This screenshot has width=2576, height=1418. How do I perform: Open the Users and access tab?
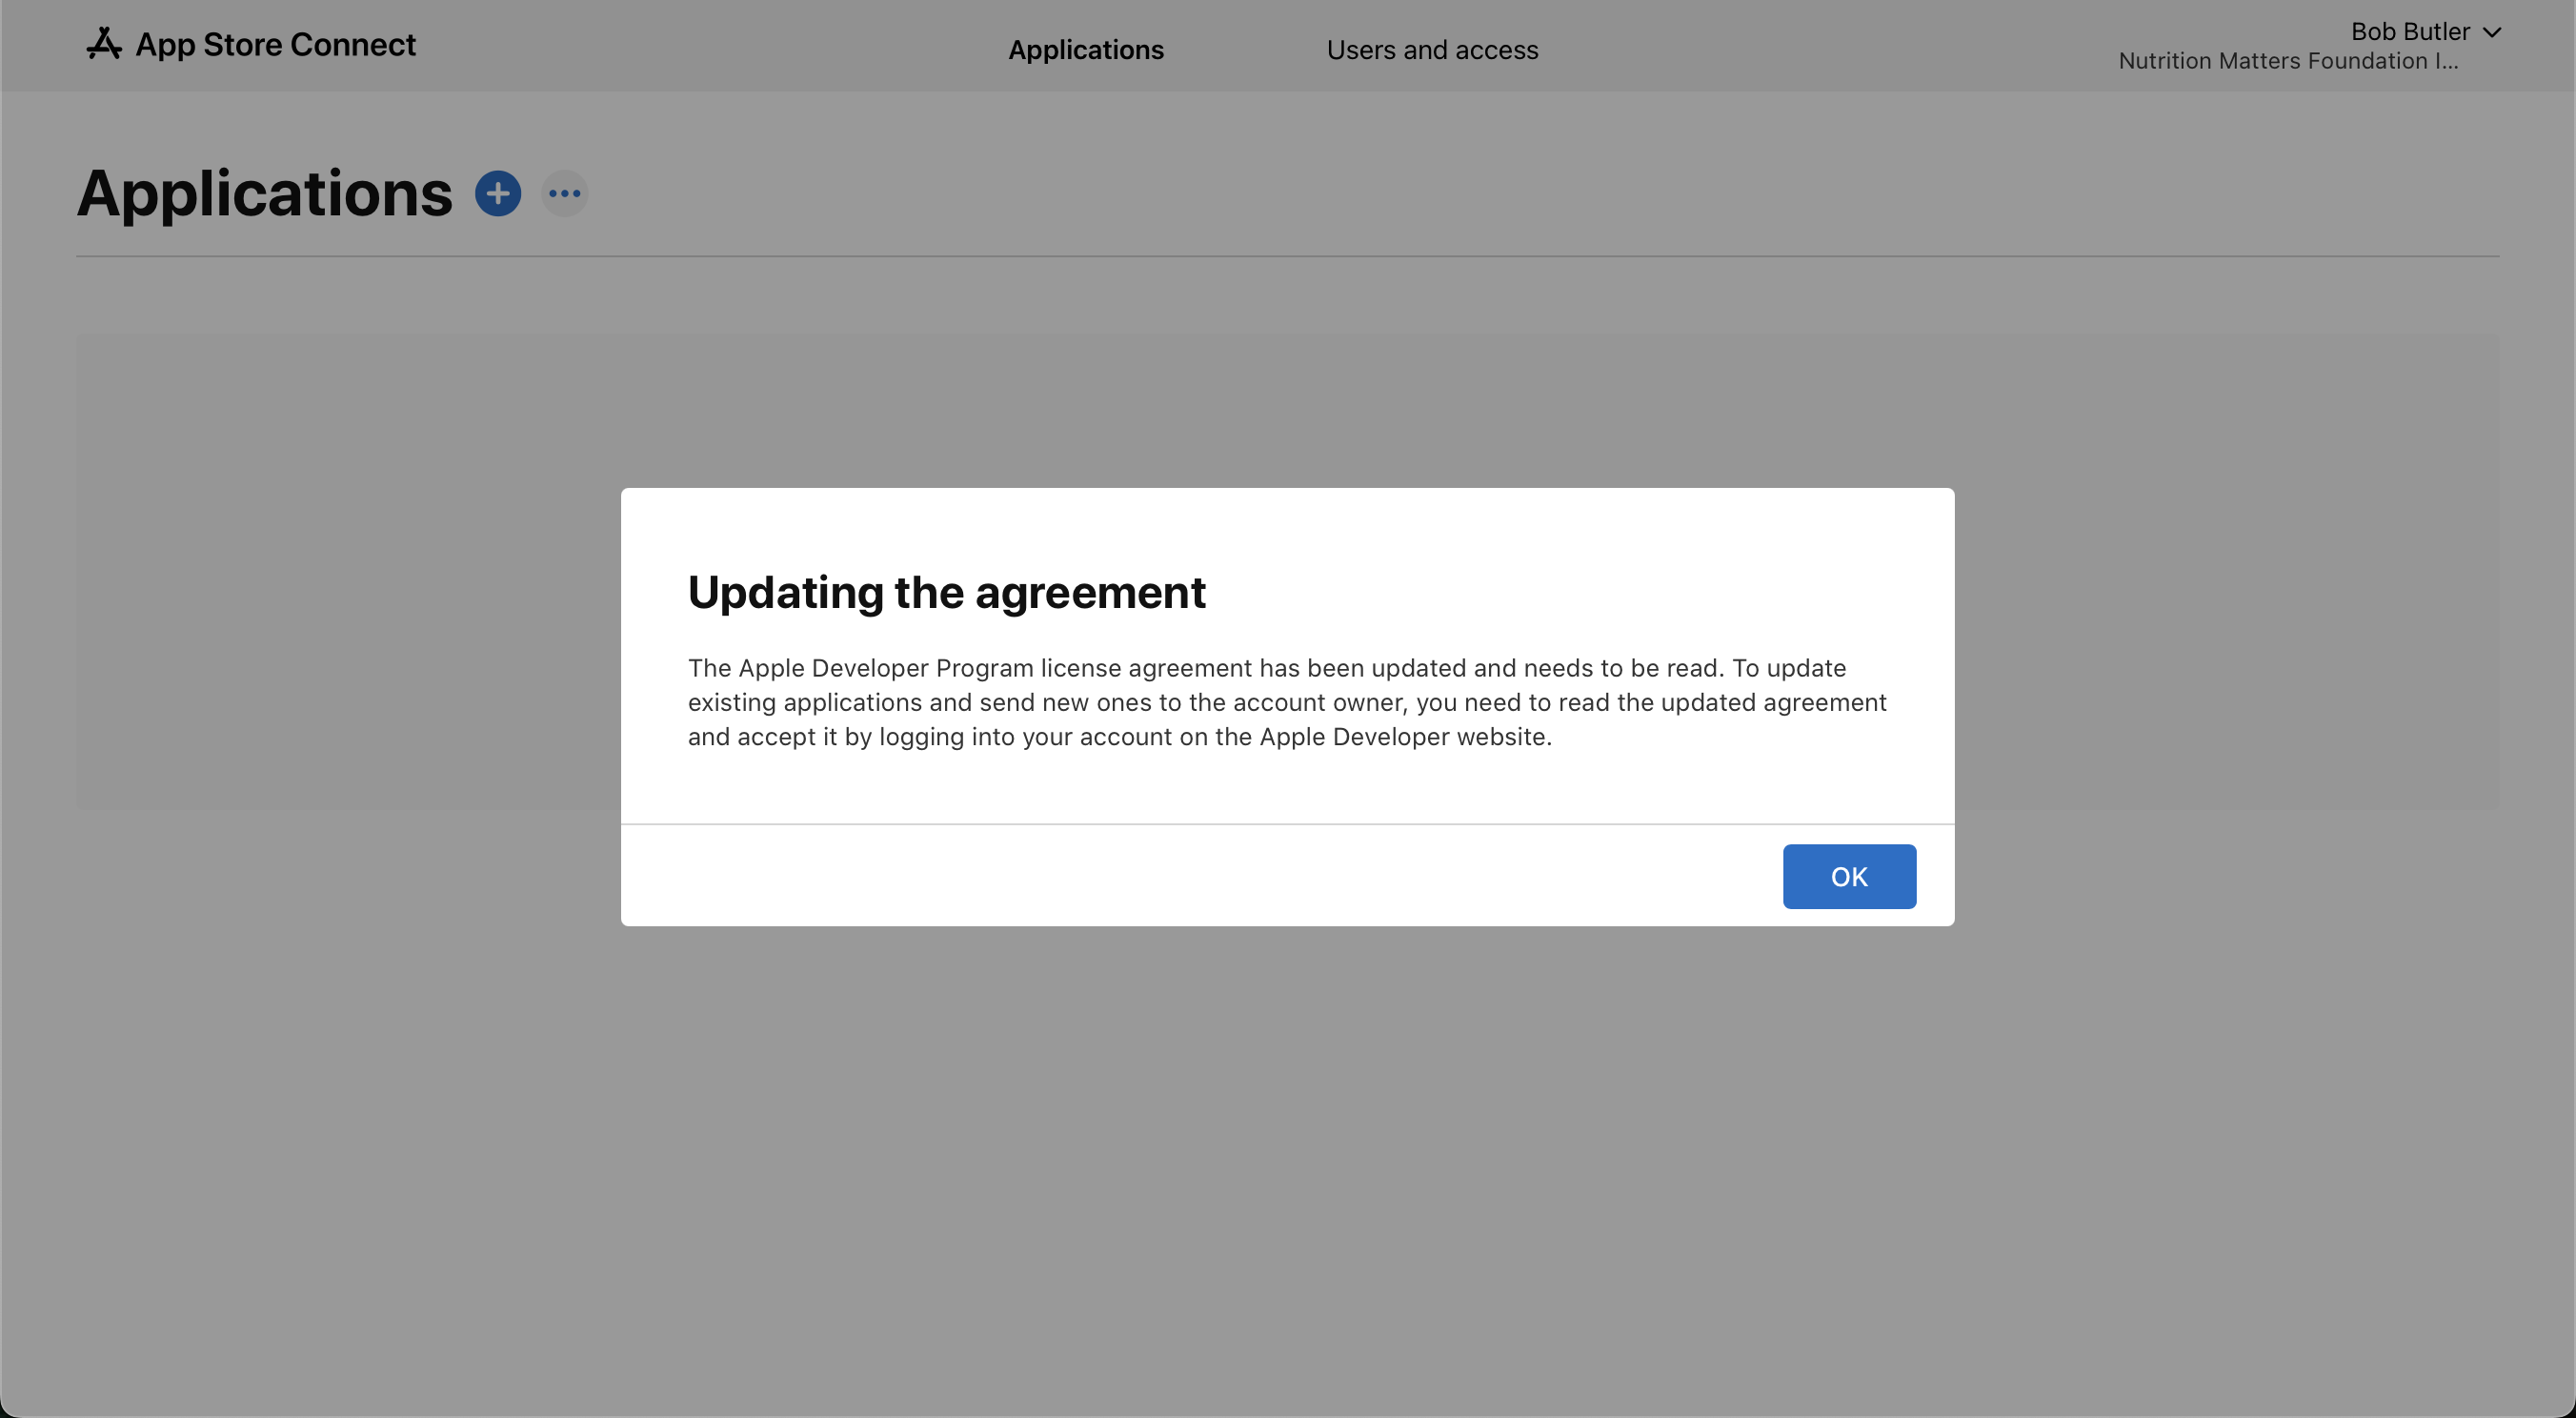pos(1431,50)
